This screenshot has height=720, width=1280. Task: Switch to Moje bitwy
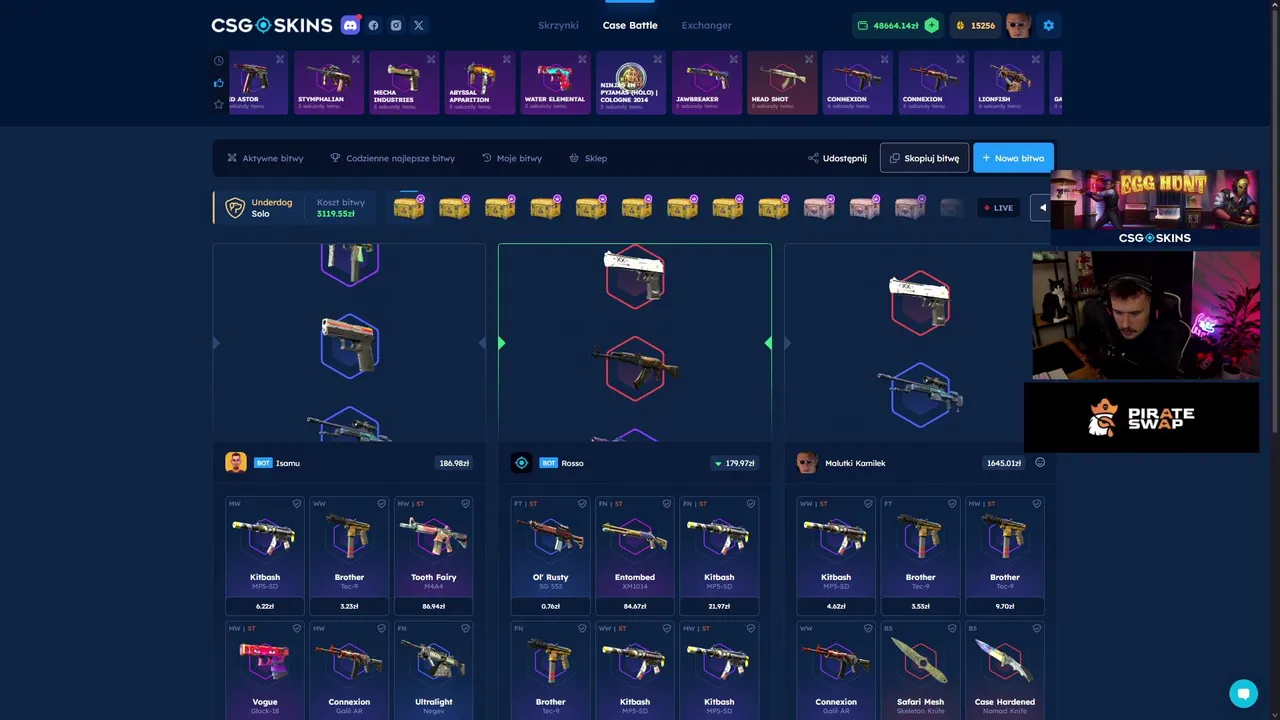512,158
